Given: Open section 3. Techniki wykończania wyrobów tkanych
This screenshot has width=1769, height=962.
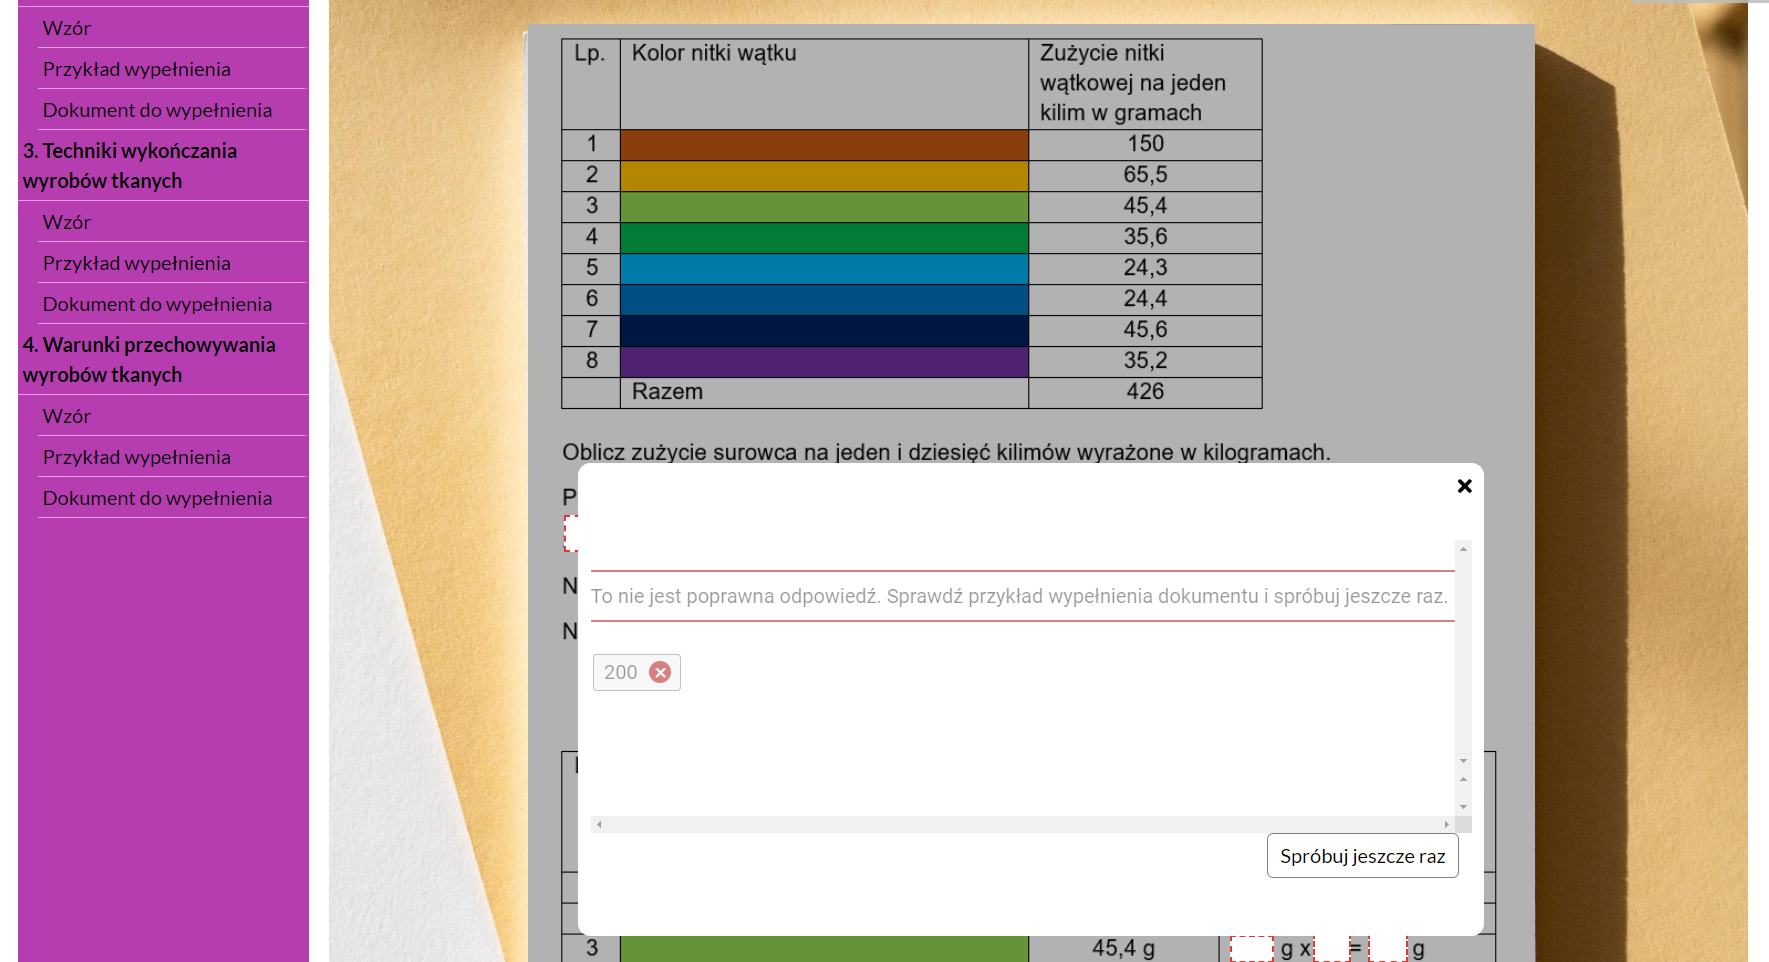Looking at the screenshot, I should [130, 166].
